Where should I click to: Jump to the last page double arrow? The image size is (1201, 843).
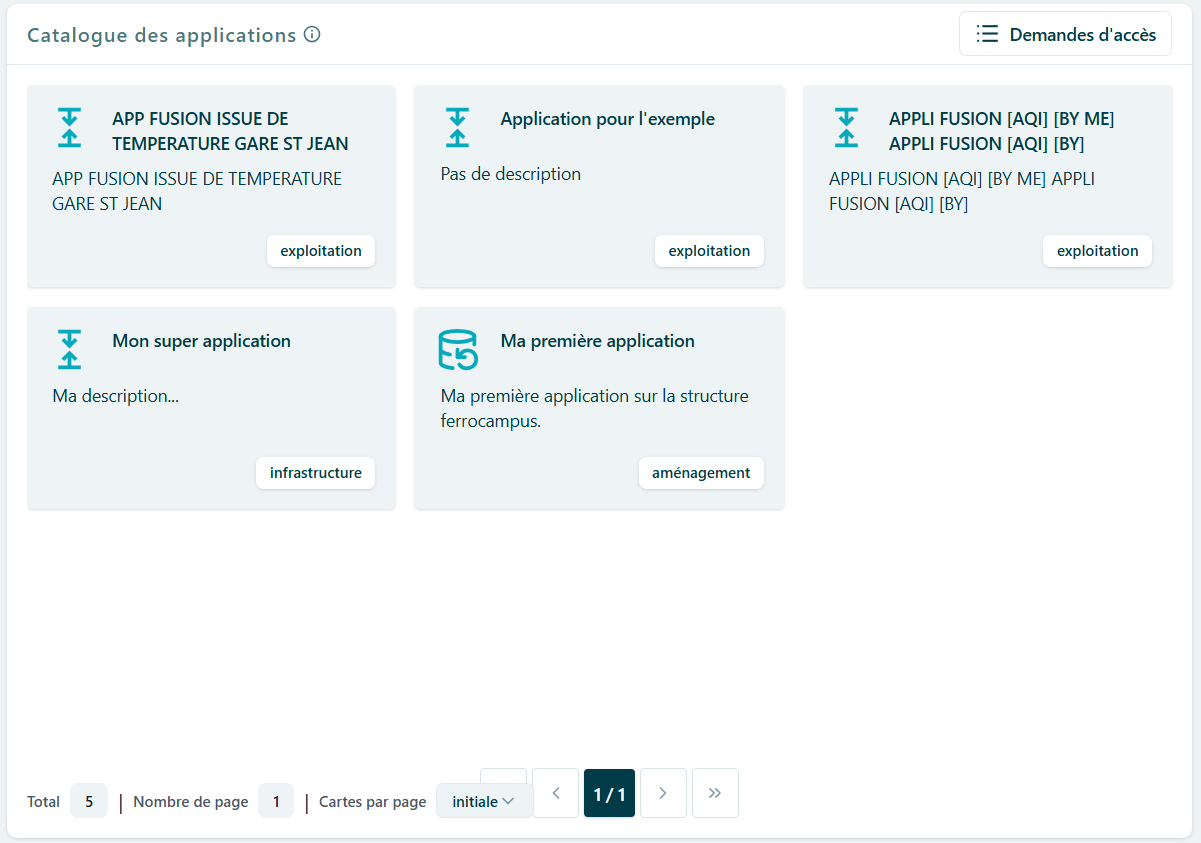point(715,793)
